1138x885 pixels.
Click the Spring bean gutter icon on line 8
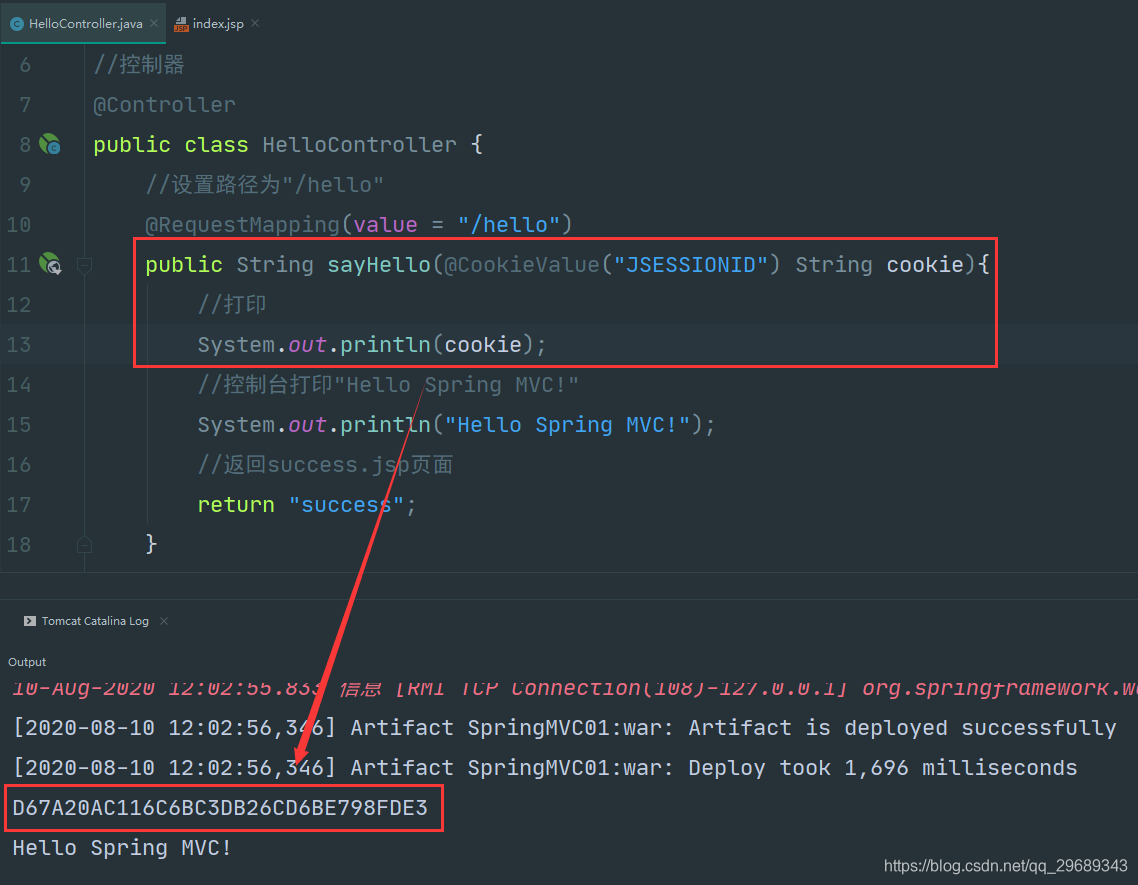pos(50,144)
